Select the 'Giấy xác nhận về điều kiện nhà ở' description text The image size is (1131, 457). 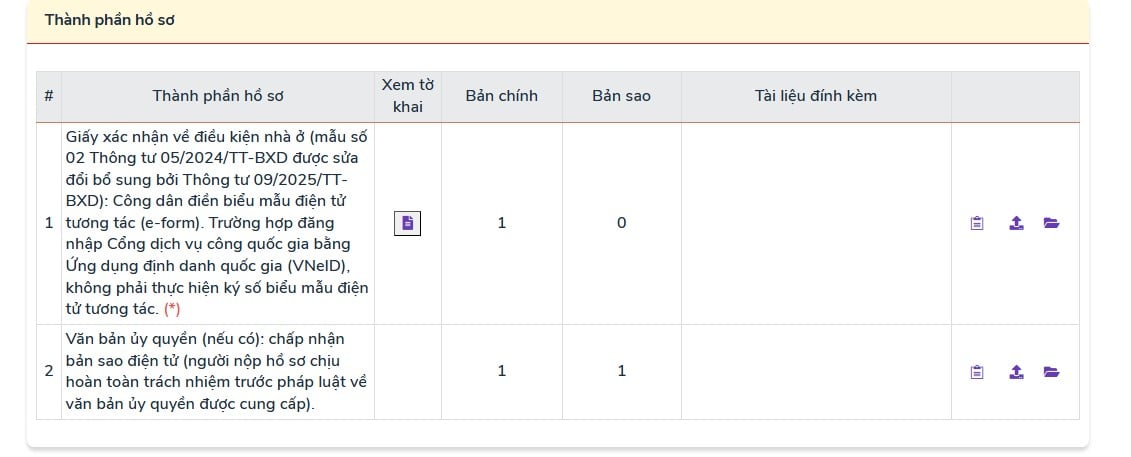217,222
